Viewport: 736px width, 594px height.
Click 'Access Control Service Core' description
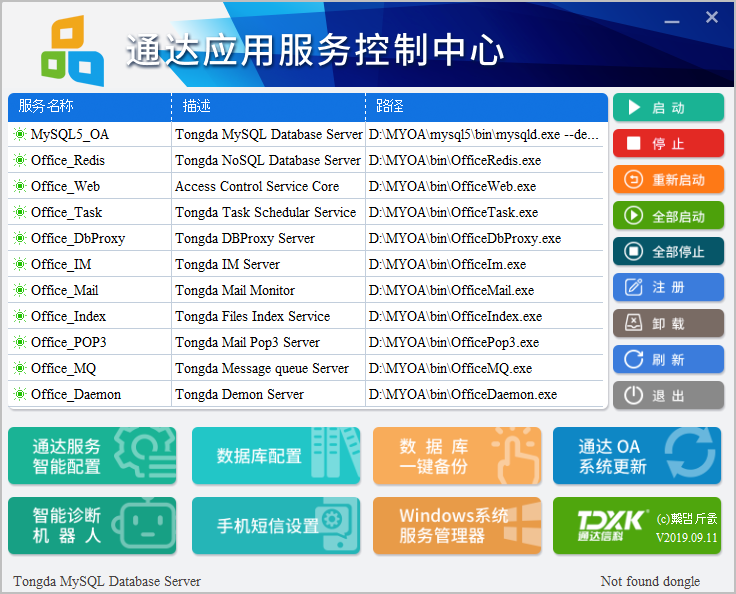pyautogui.click(x=257, y=186)
